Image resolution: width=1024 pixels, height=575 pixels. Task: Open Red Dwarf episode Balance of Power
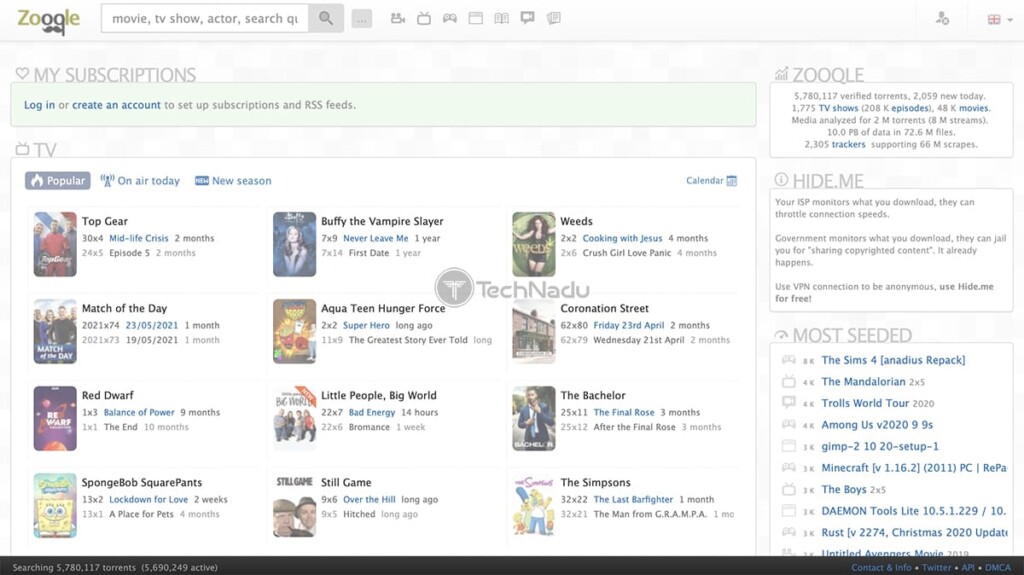[x=139, y=412]
